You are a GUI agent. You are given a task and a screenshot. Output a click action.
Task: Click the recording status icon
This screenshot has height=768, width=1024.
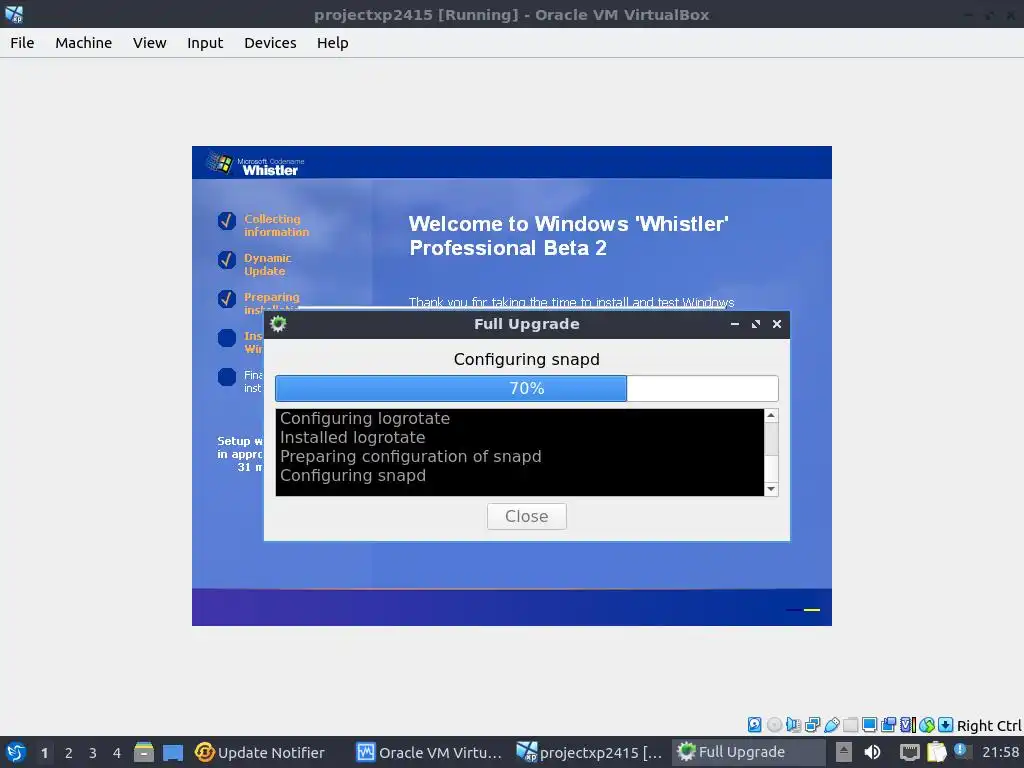pyautogui.click(x=888, y=724)
